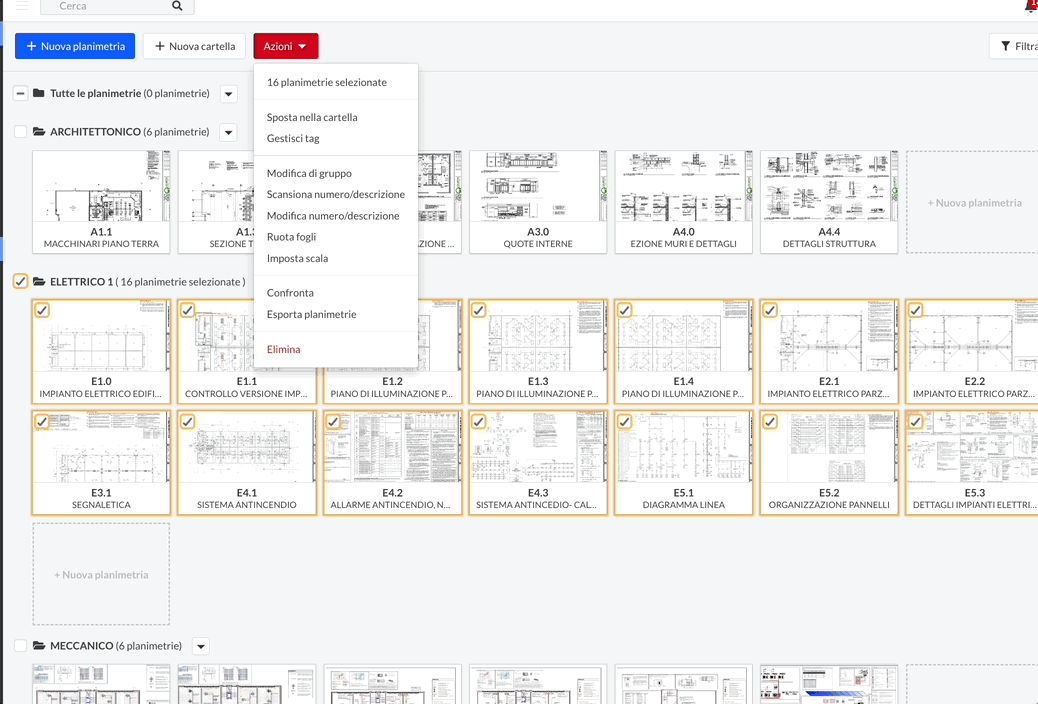Click the ARCHITETTONICO folder title

(x=95, y=132)
